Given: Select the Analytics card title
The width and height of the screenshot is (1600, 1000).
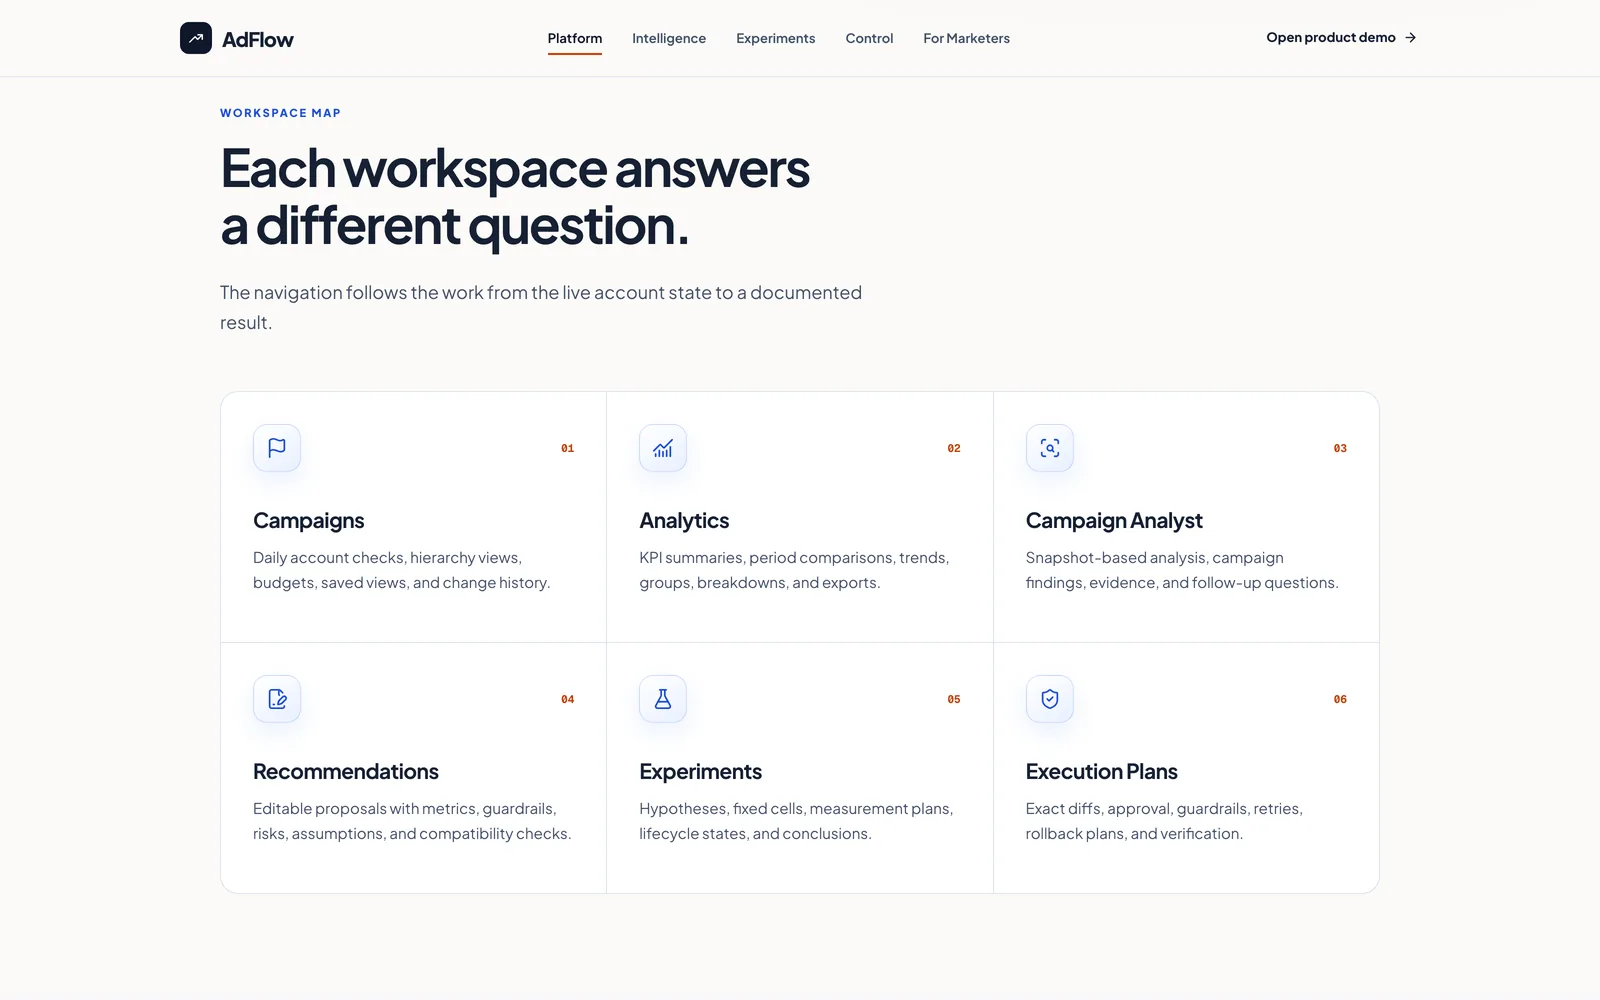Looking at the screenshot, I should coord(684,521).
